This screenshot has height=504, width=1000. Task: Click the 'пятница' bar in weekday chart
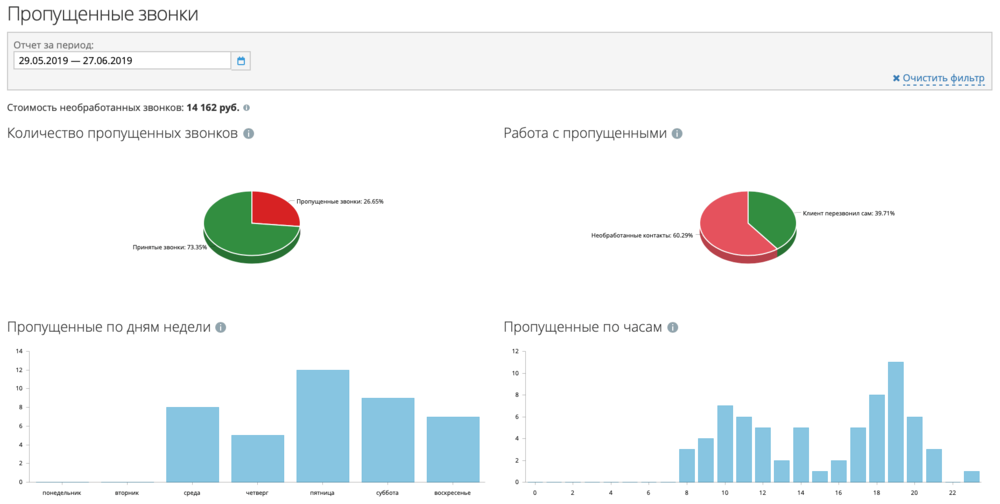point(323,427)
